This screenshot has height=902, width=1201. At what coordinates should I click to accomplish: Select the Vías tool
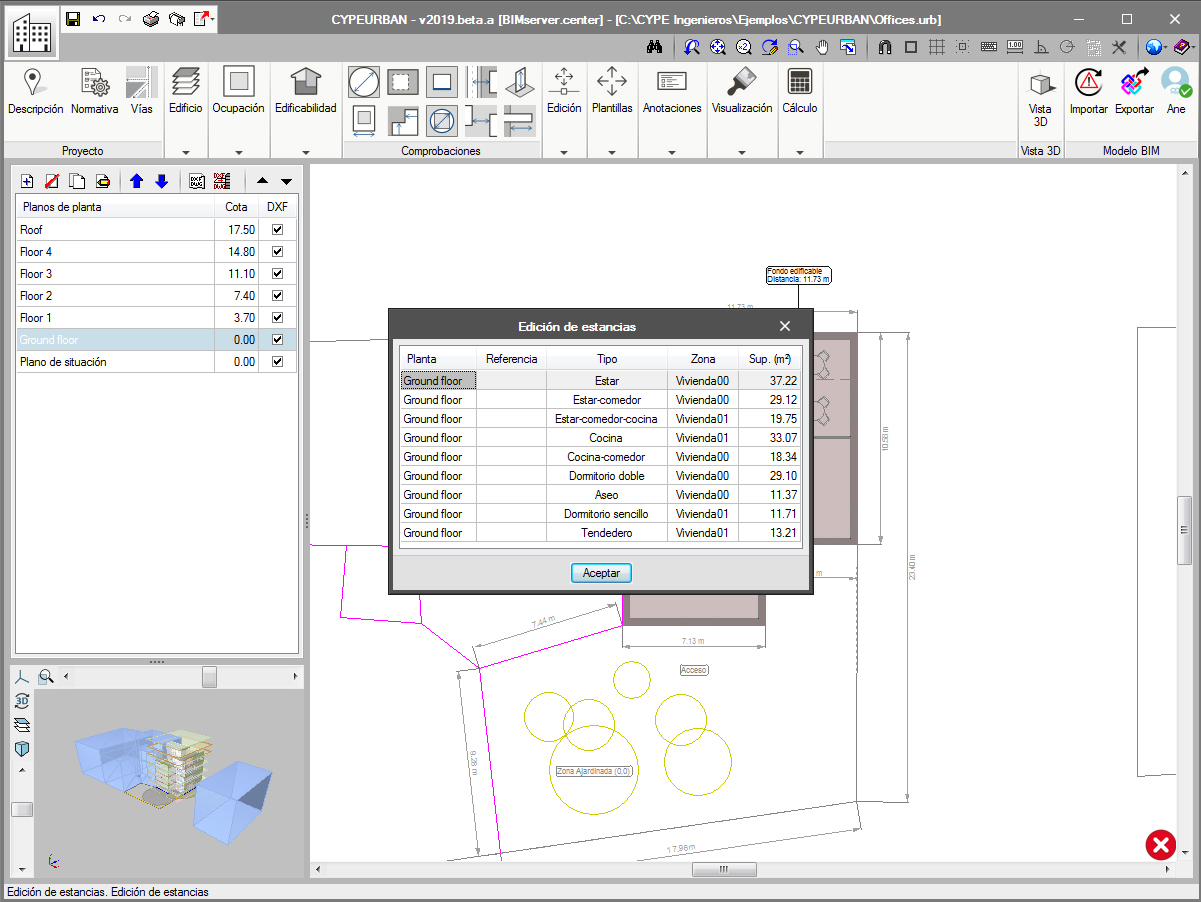[x=142, y=92]
